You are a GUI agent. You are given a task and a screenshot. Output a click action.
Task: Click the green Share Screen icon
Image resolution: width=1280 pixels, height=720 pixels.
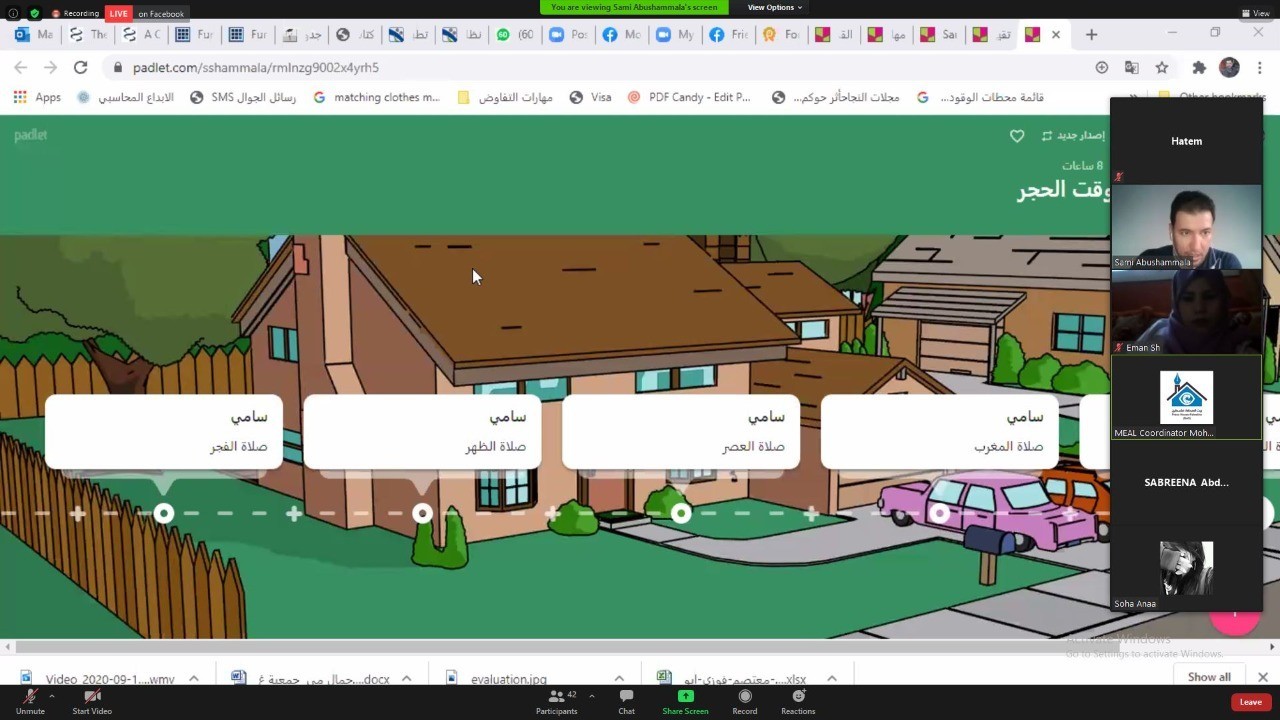click(685, 697)
